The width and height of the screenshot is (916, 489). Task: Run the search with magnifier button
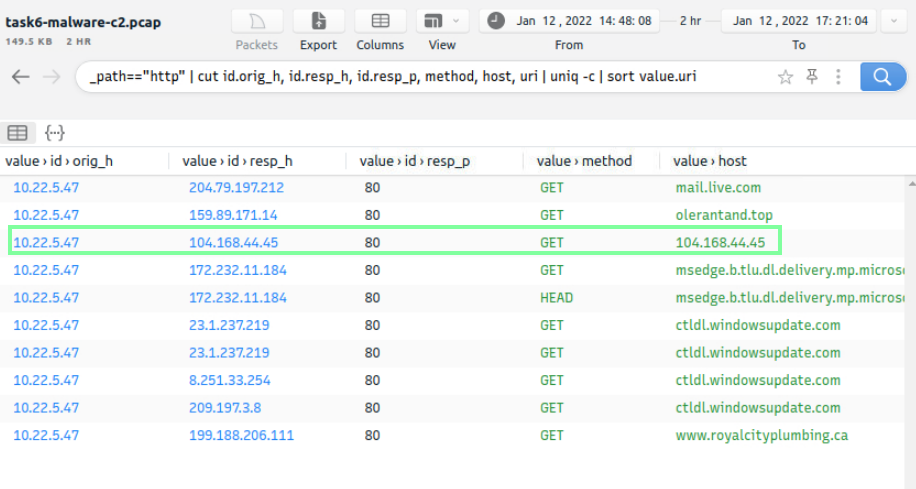point(882,77)
